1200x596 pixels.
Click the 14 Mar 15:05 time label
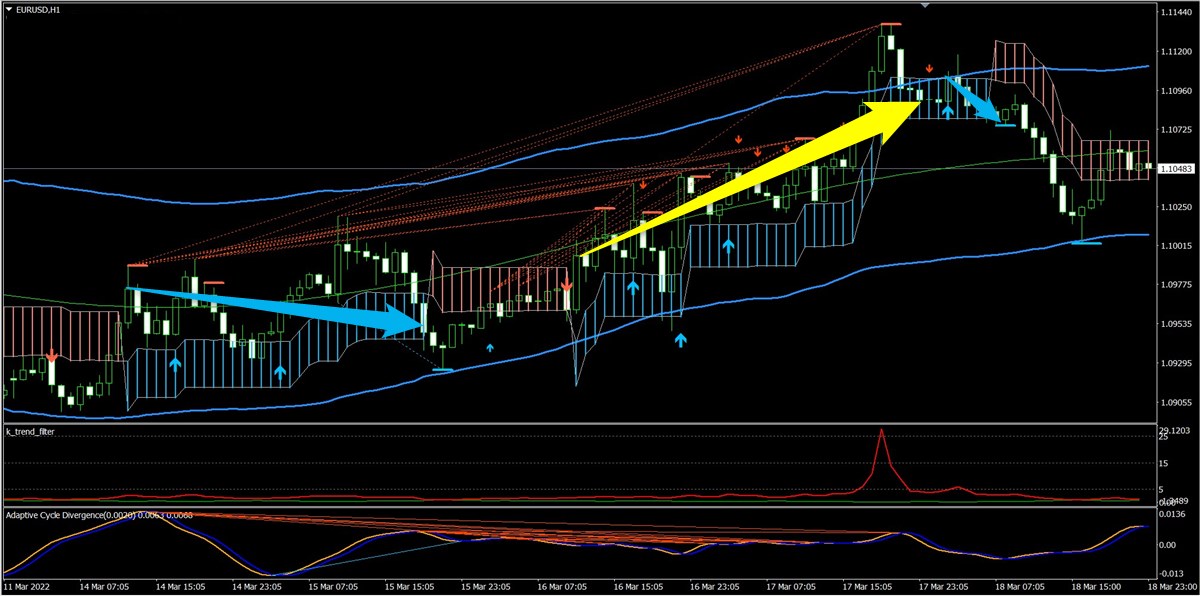(181, 587)
